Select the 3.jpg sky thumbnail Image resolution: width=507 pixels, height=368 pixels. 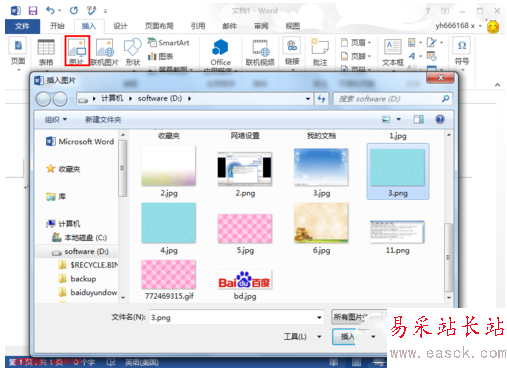coord(321,172)
